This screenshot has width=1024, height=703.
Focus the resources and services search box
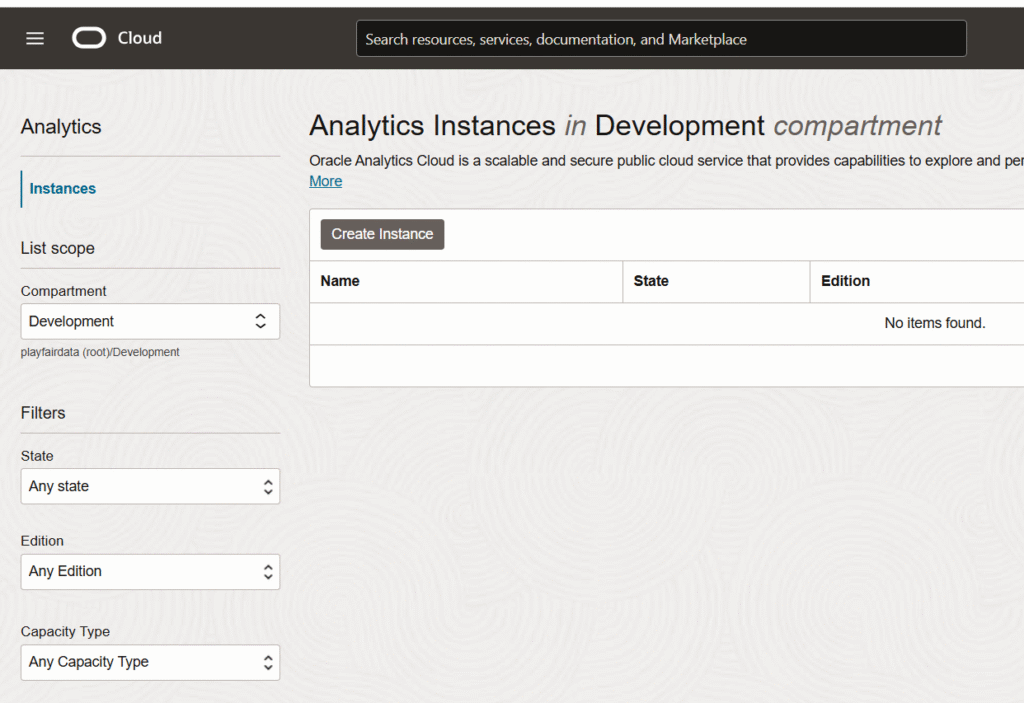661,39
